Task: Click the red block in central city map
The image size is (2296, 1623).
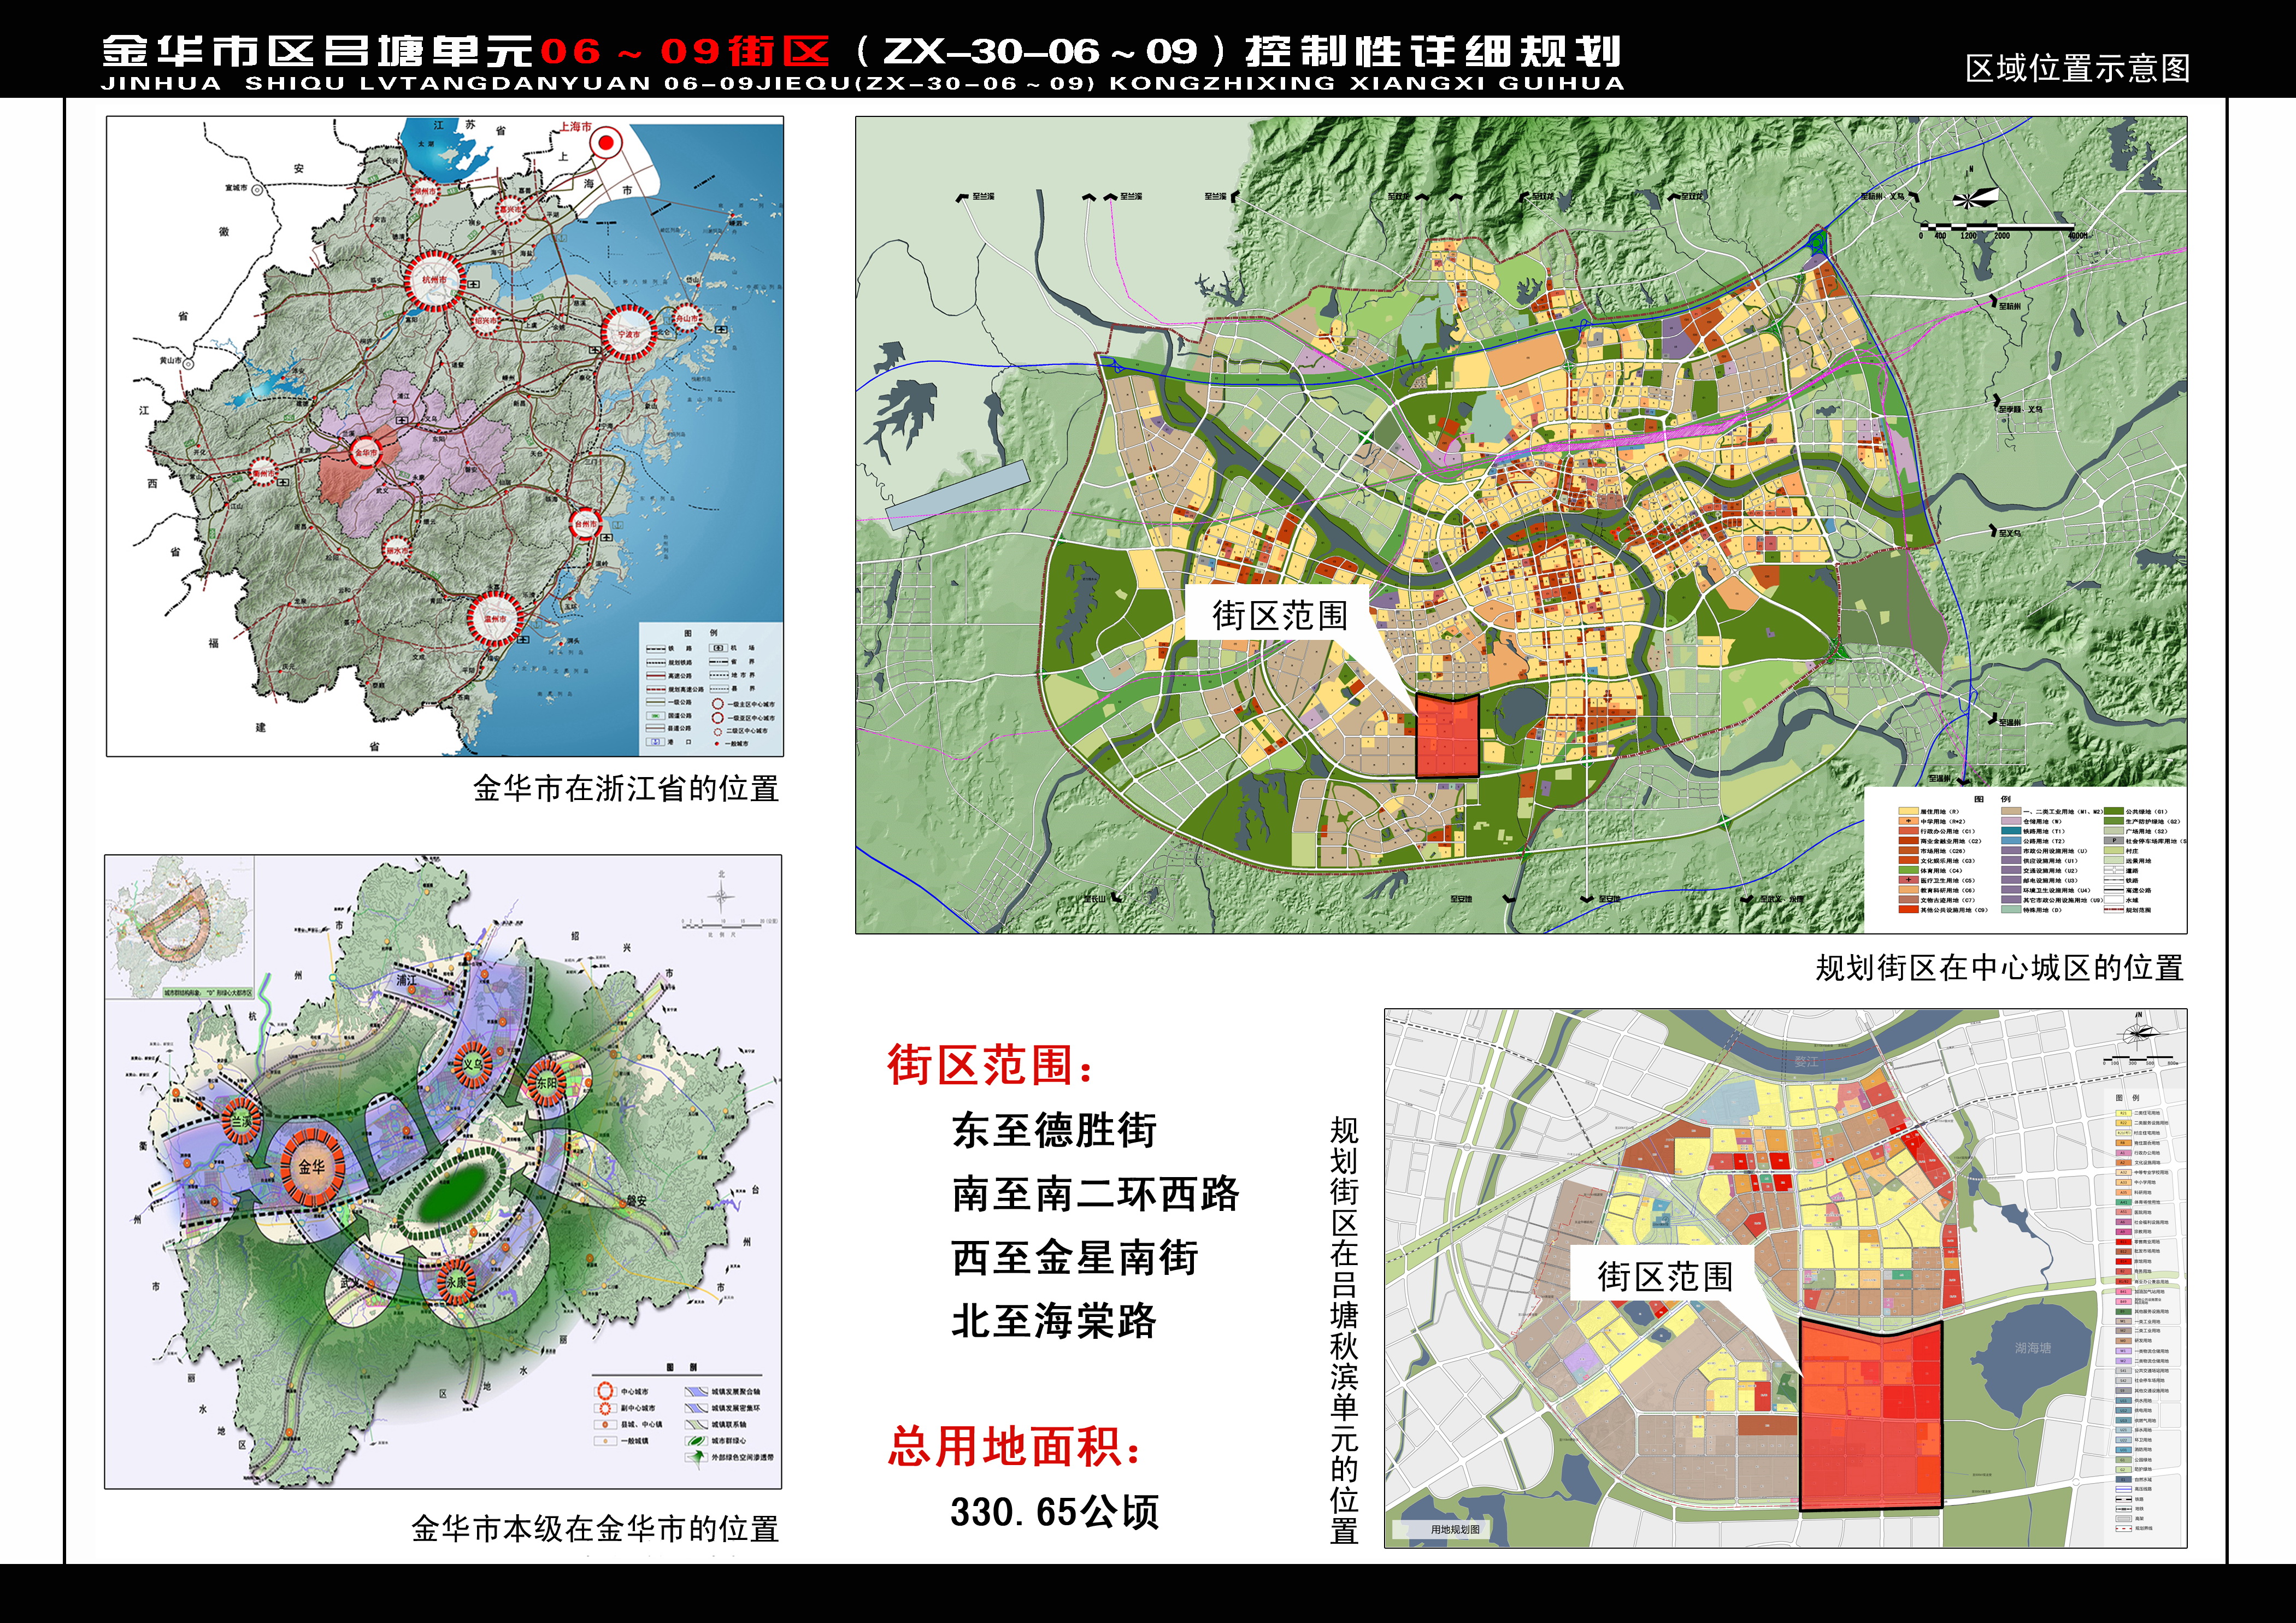Action: [1447, 737]
